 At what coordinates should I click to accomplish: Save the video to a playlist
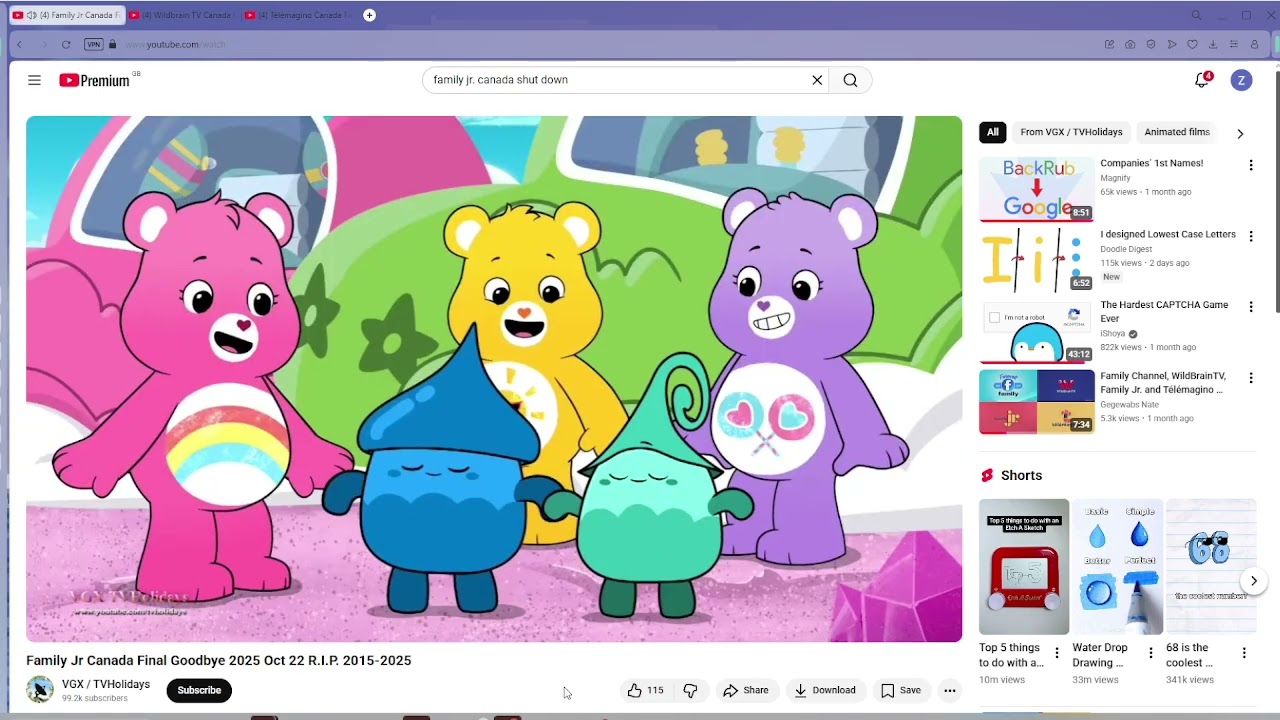(x=900, y=690)
